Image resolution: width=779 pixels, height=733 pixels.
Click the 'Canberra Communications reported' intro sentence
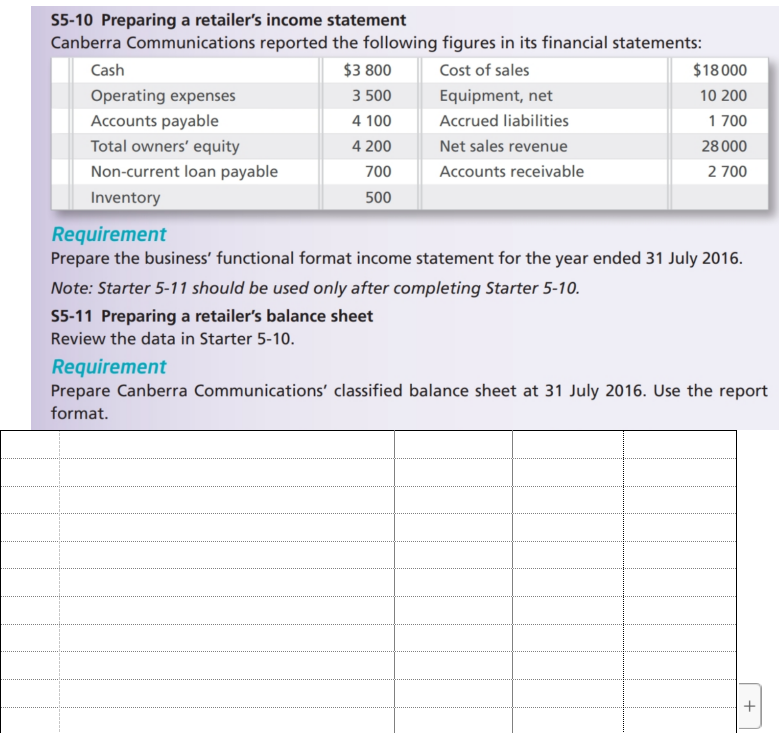pyautogui.click(x=376, y=43)
